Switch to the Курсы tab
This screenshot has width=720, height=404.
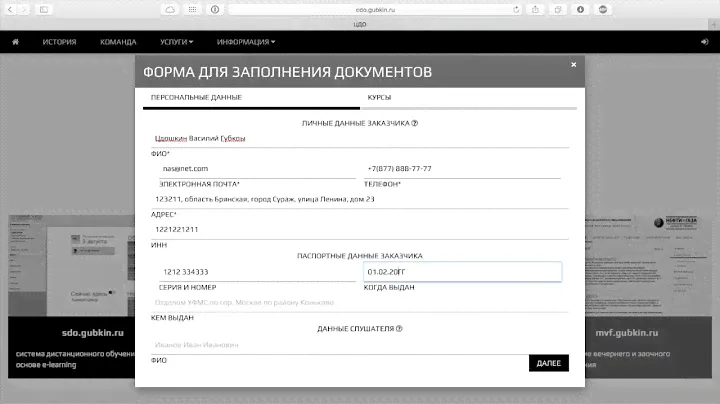click(379, 97)
